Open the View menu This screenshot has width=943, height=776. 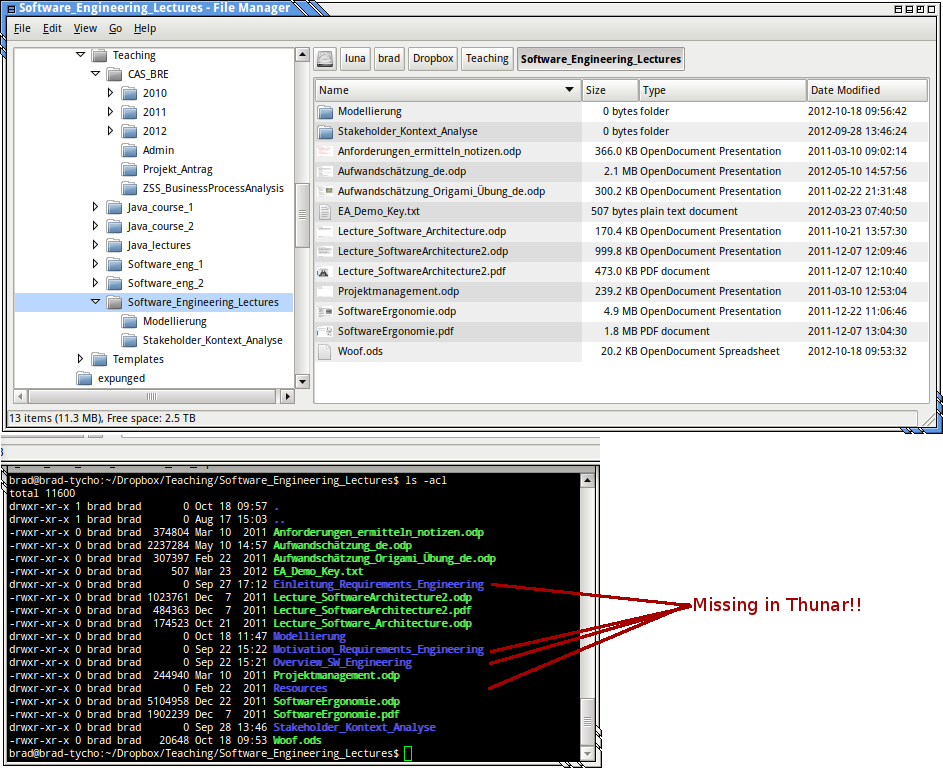click(85, 29)
